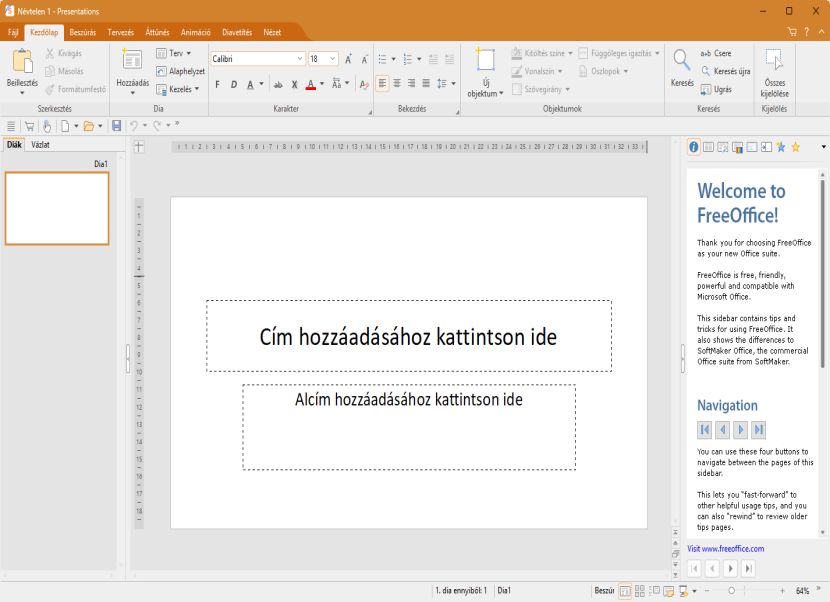Switch to slide sorter view in status bar

[639, 590]
